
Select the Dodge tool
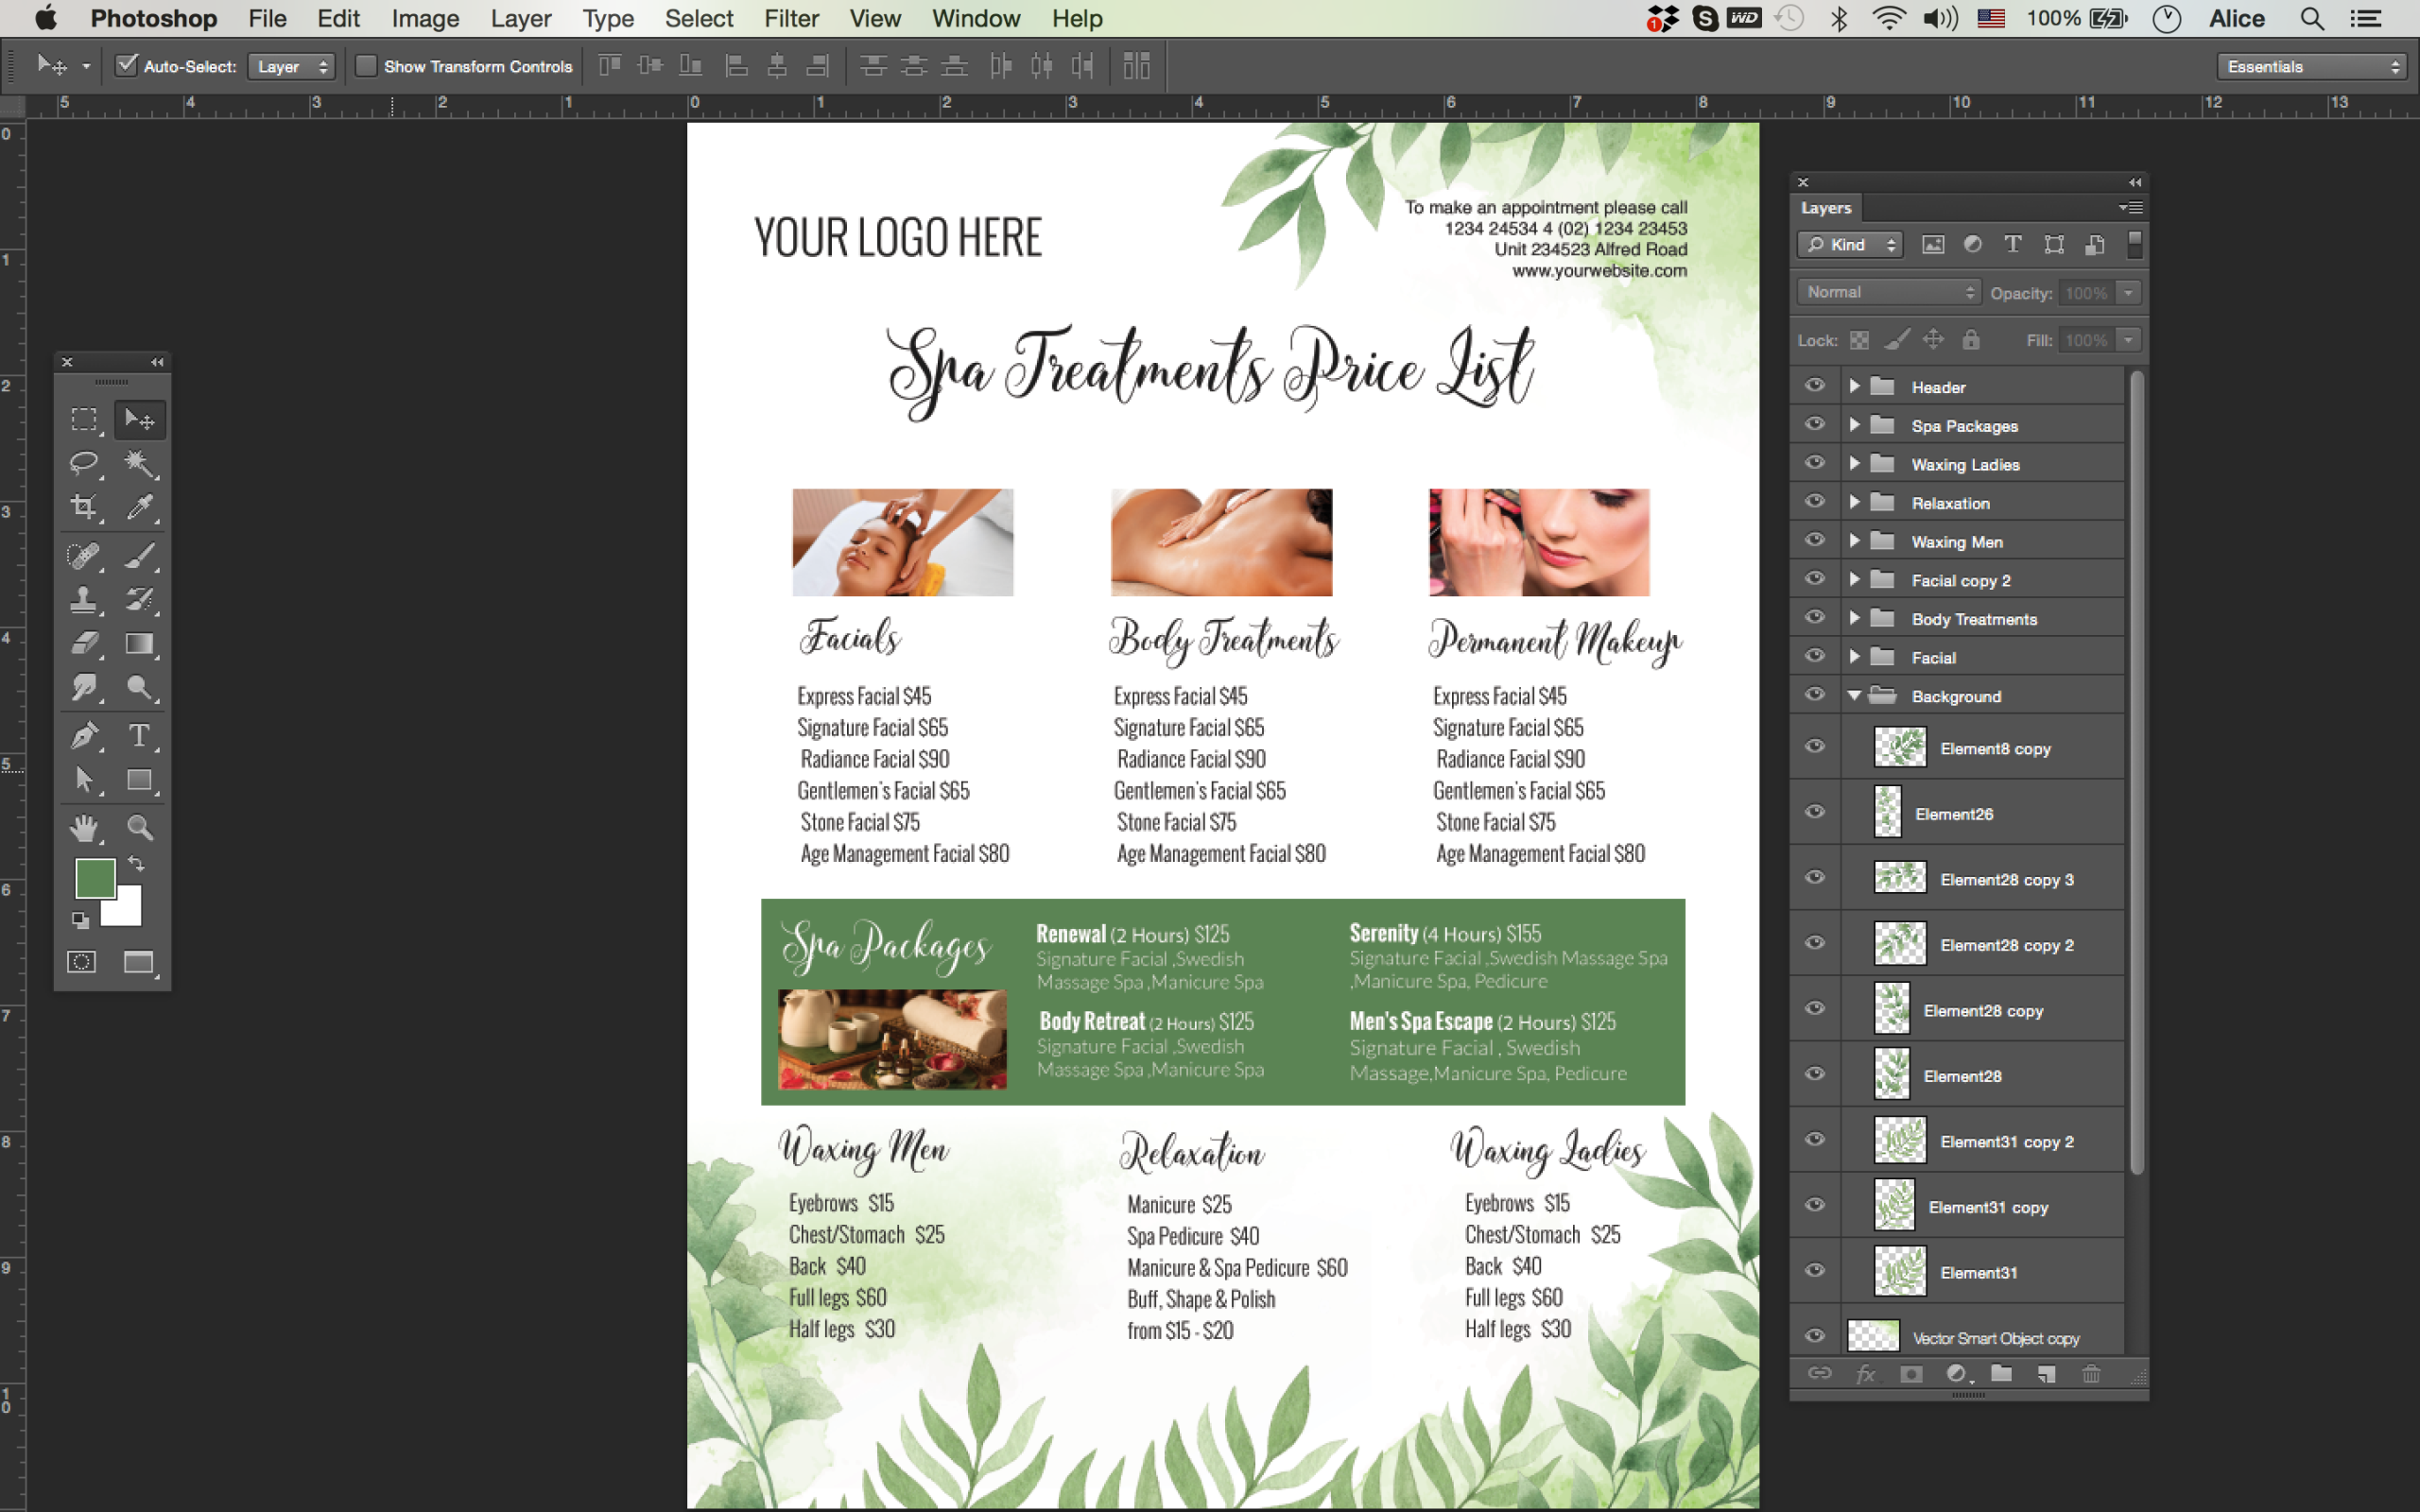pyautogui.click(x=140, y=687)
